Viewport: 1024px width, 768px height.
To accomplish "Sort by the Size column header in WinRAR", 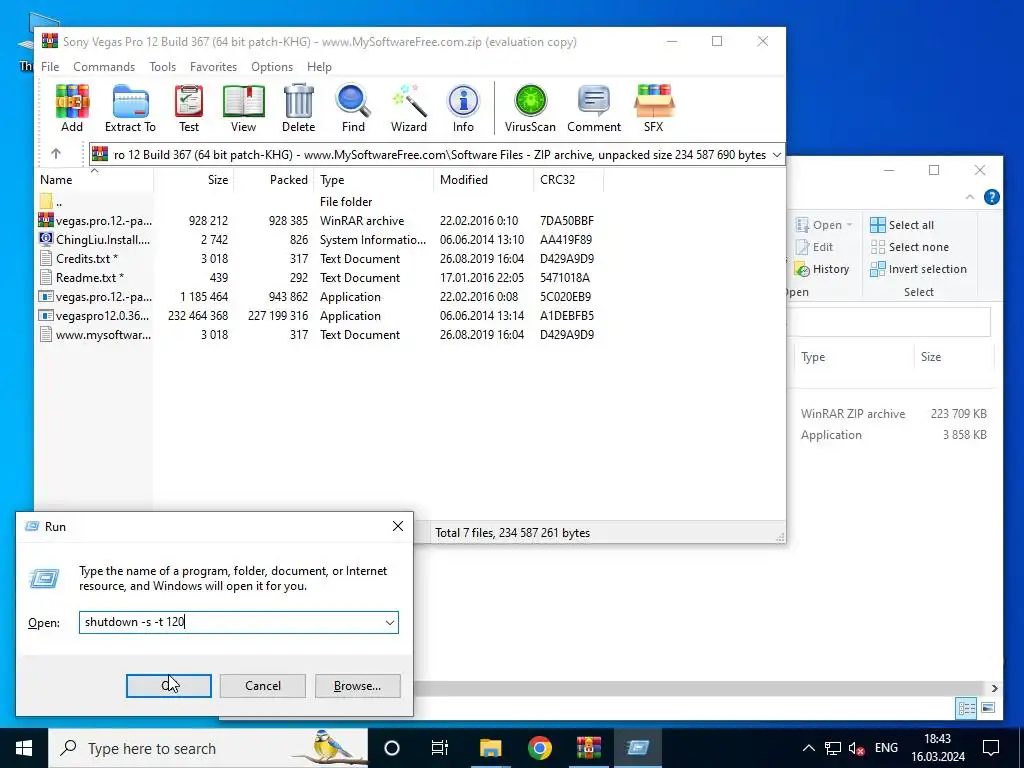I will [x=193, y=180].
